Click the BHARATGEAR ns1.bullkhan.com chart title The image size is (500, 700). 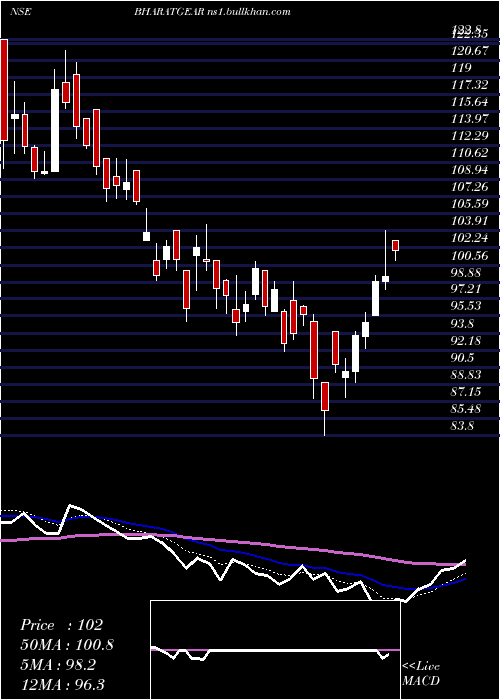212,12
